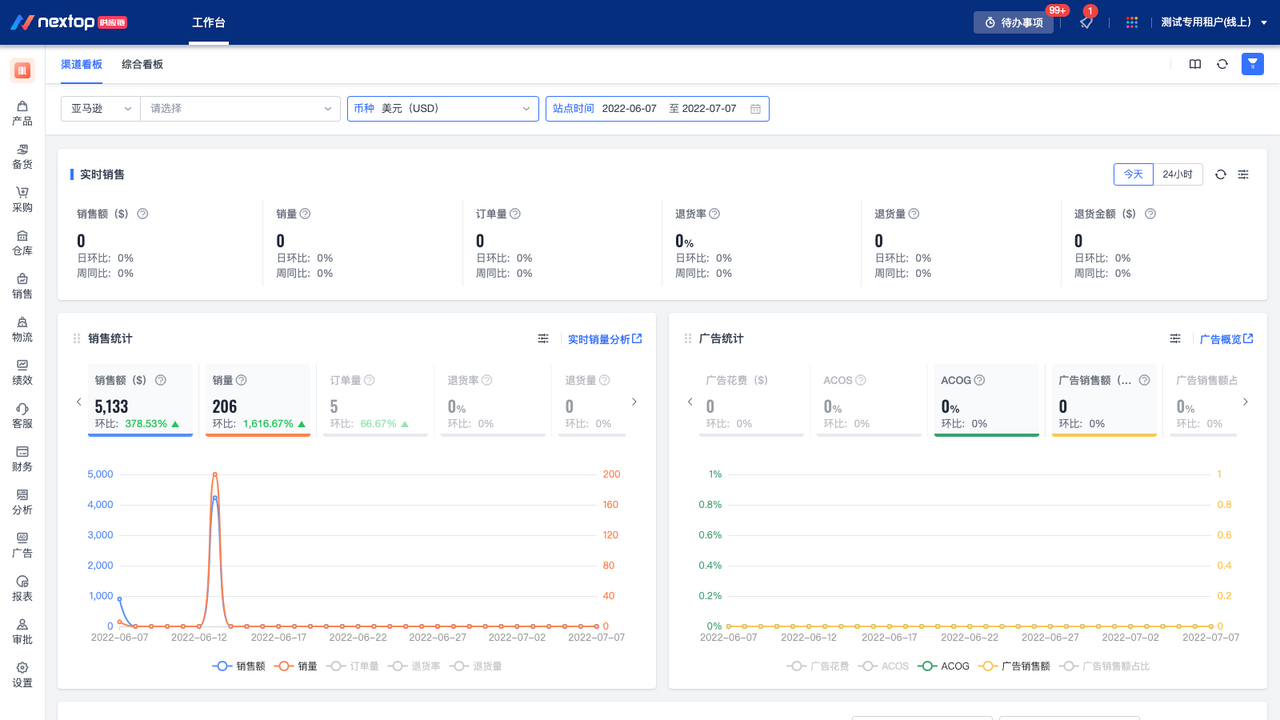Open the 币种 美元 (USD) currency dropdown

point(443,108)
